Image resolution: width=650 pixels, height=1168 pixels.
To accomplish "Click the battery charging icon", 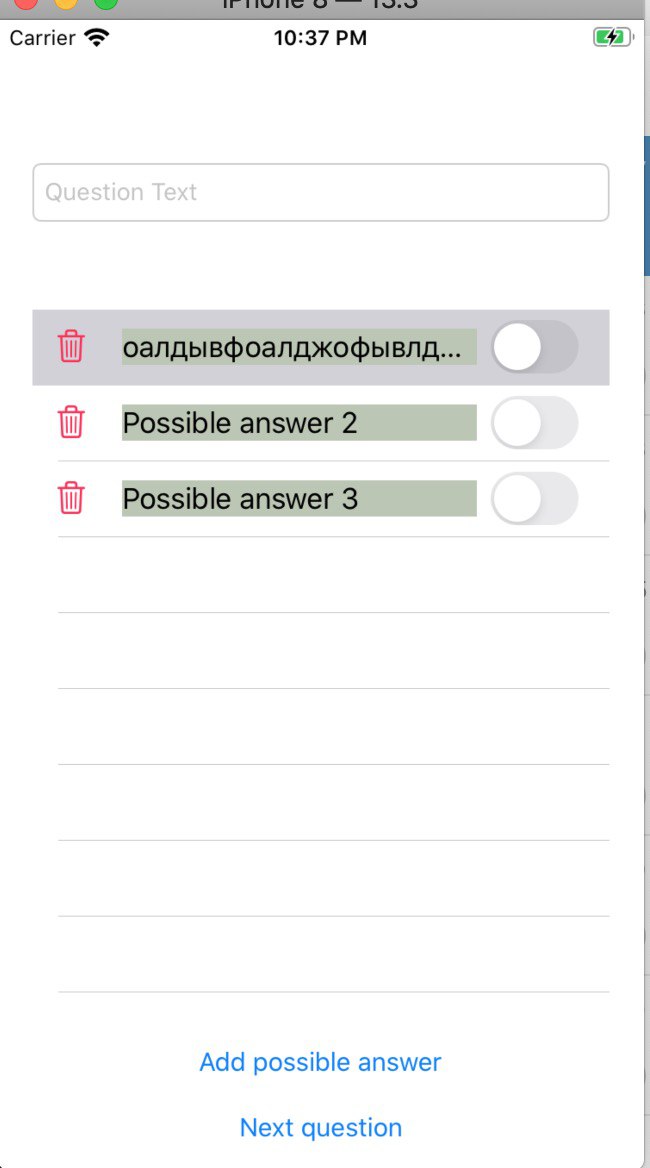I will coord(610,38).
